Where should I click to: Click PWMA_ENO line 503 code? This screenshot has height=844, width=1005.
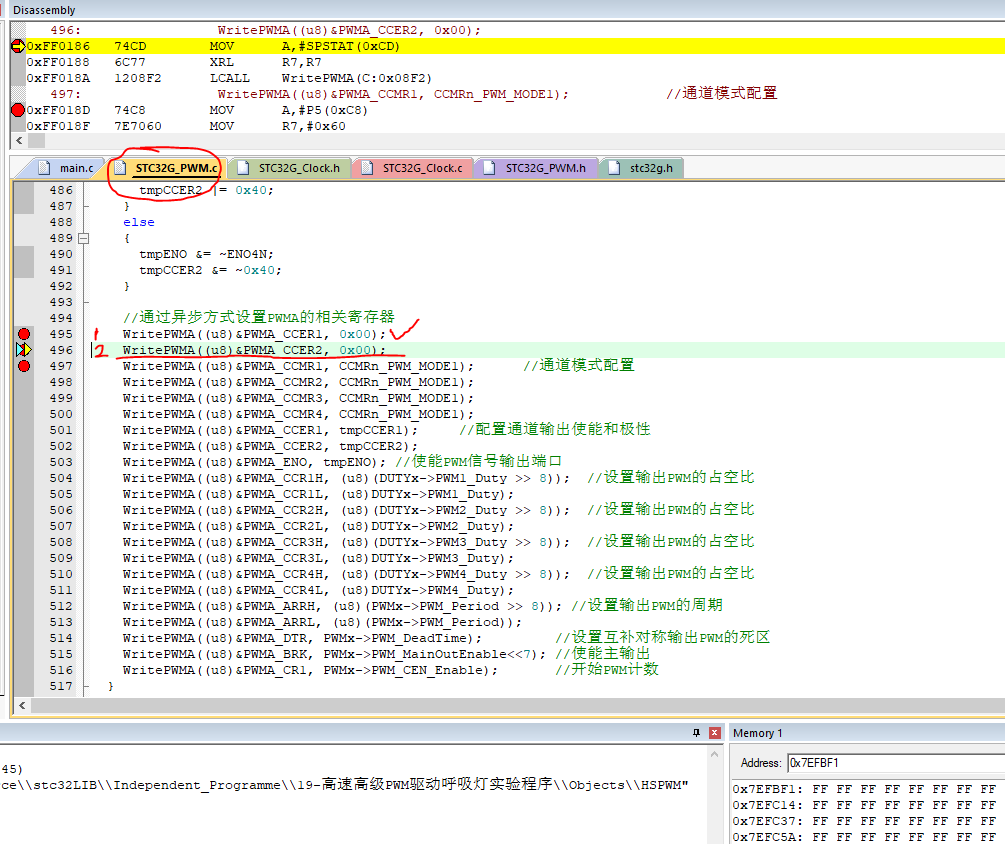click(x=254, y=462)
